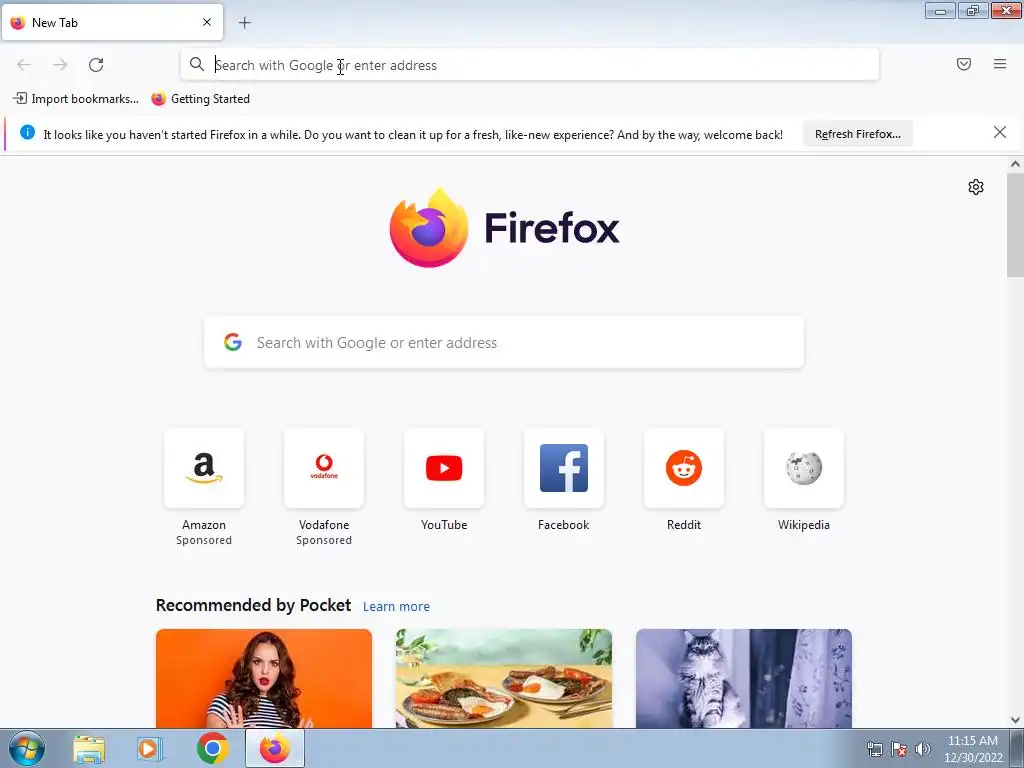This screenshot has width=1024, height=768.
Task: Click the magnifier icon in address bar
Action: (x=197, y=64)
